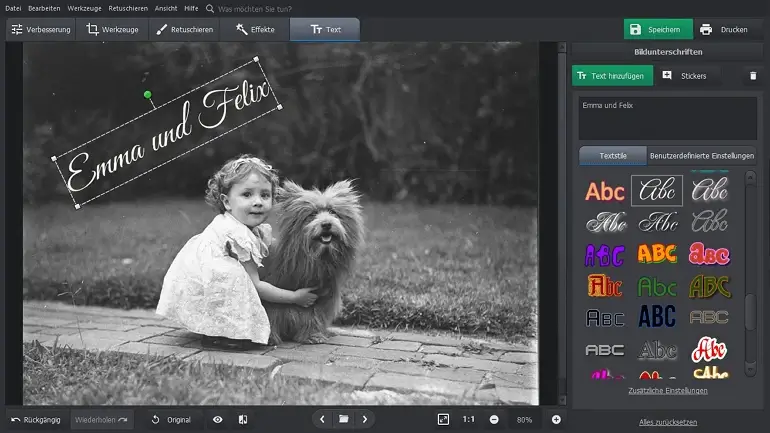This screenshot has height=433, width=770.
Task: Choose the grey serif Abc text style
Action: tap(658, 350)
